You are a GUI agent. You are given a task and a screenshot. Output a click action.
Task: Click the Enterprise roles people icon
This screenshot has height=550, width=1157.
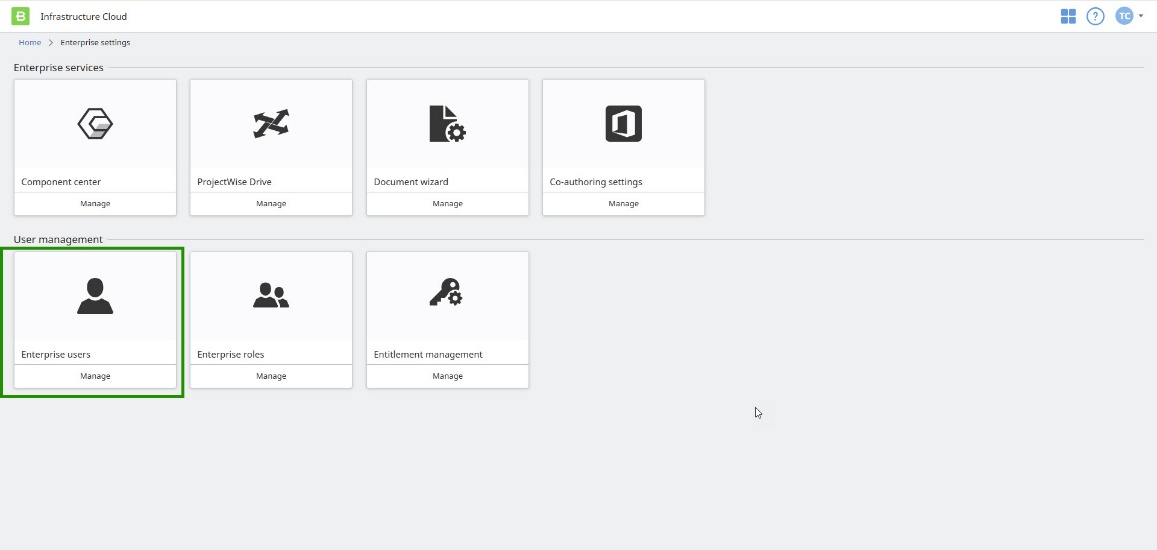tap(271, 296)
